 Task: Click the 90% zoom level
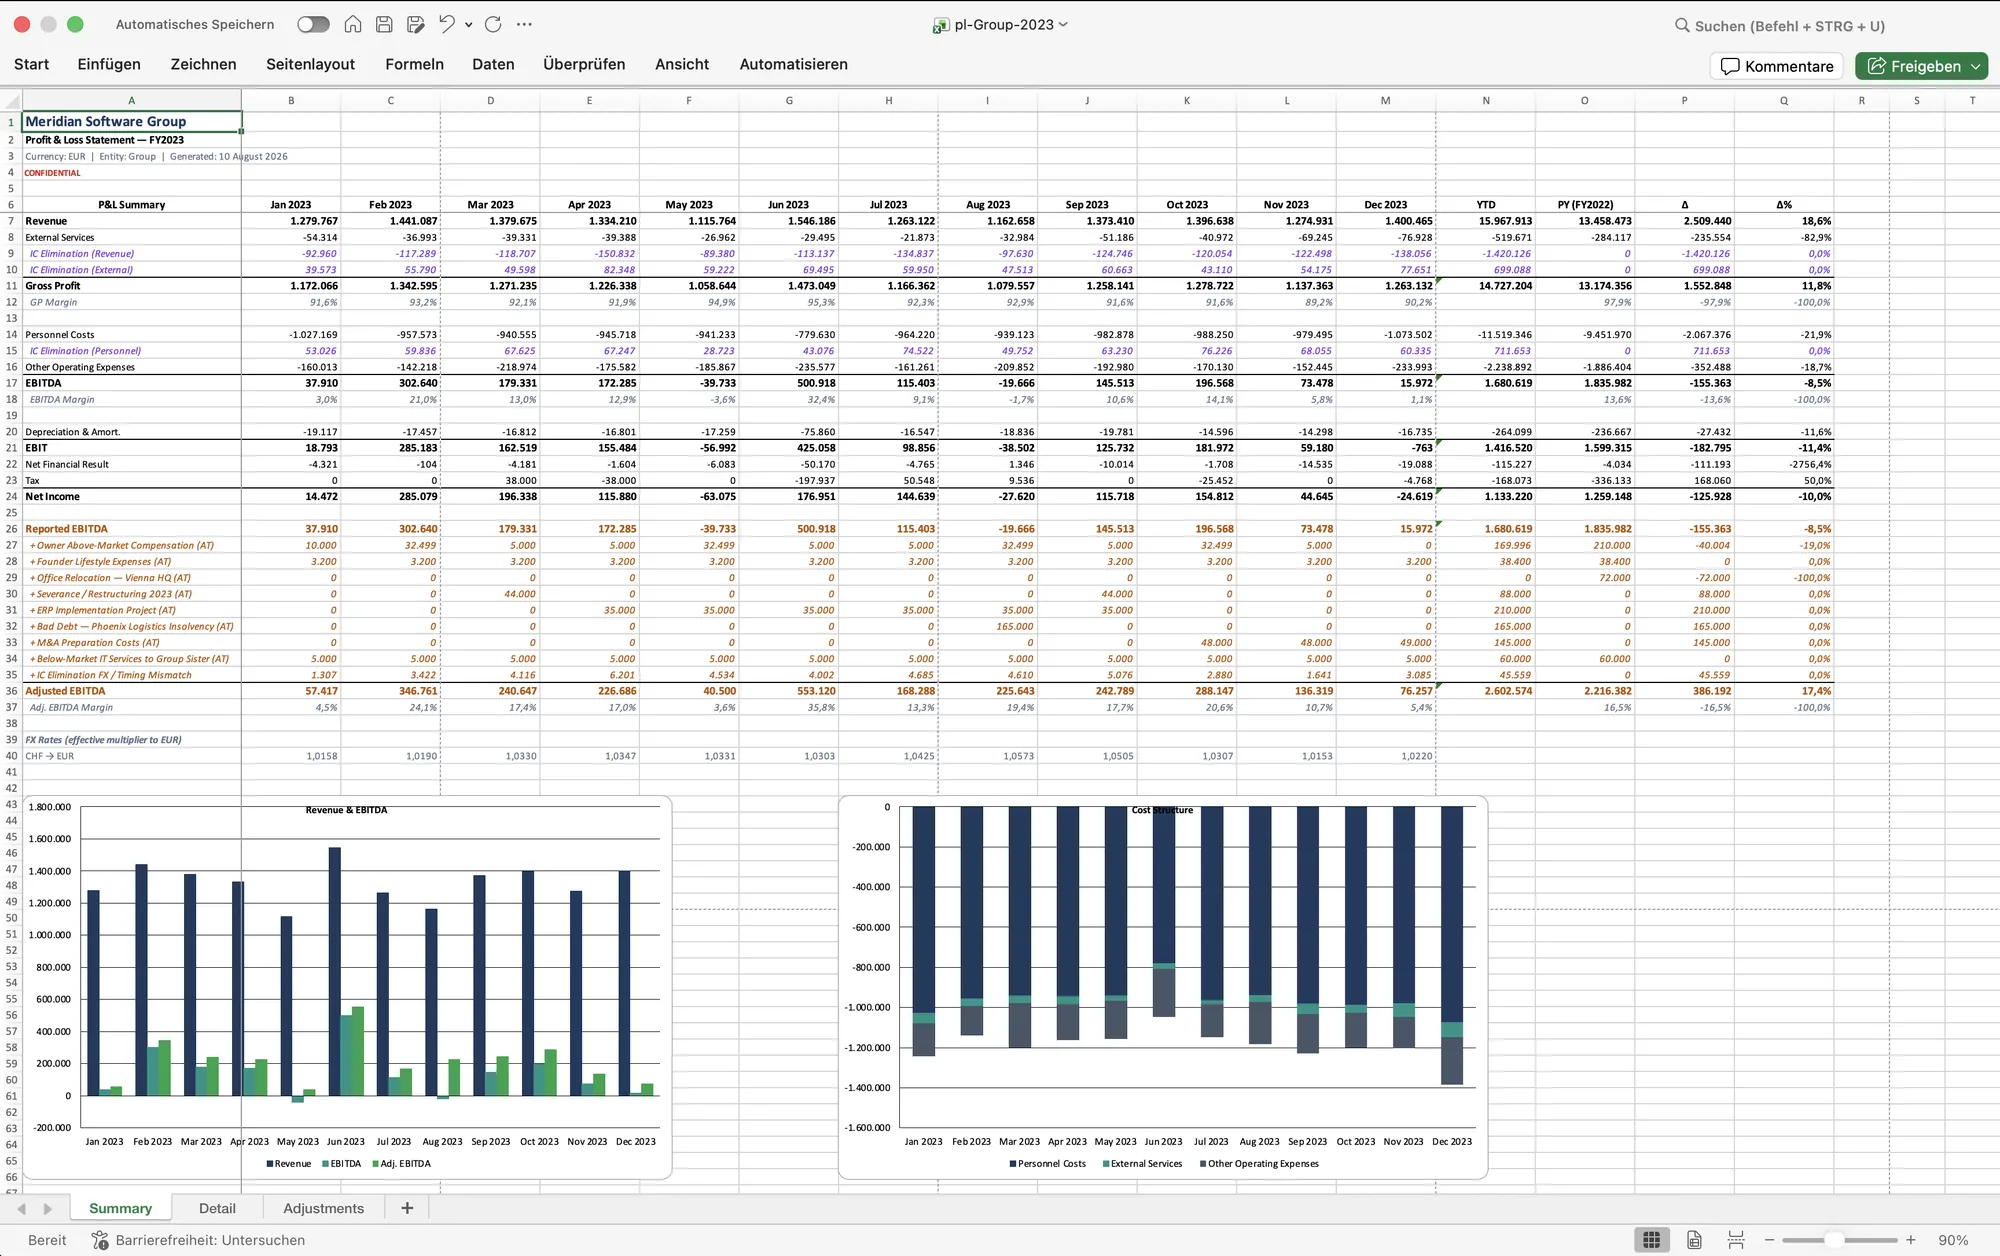1953,1240
